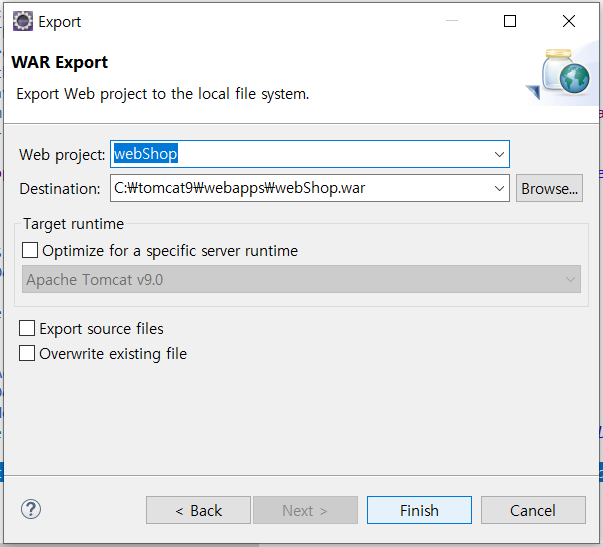Image resolution: width=603 pixels, height=547 pixels.
Task: Tick the Export source files checkbox
Action: tap(27, 329)
